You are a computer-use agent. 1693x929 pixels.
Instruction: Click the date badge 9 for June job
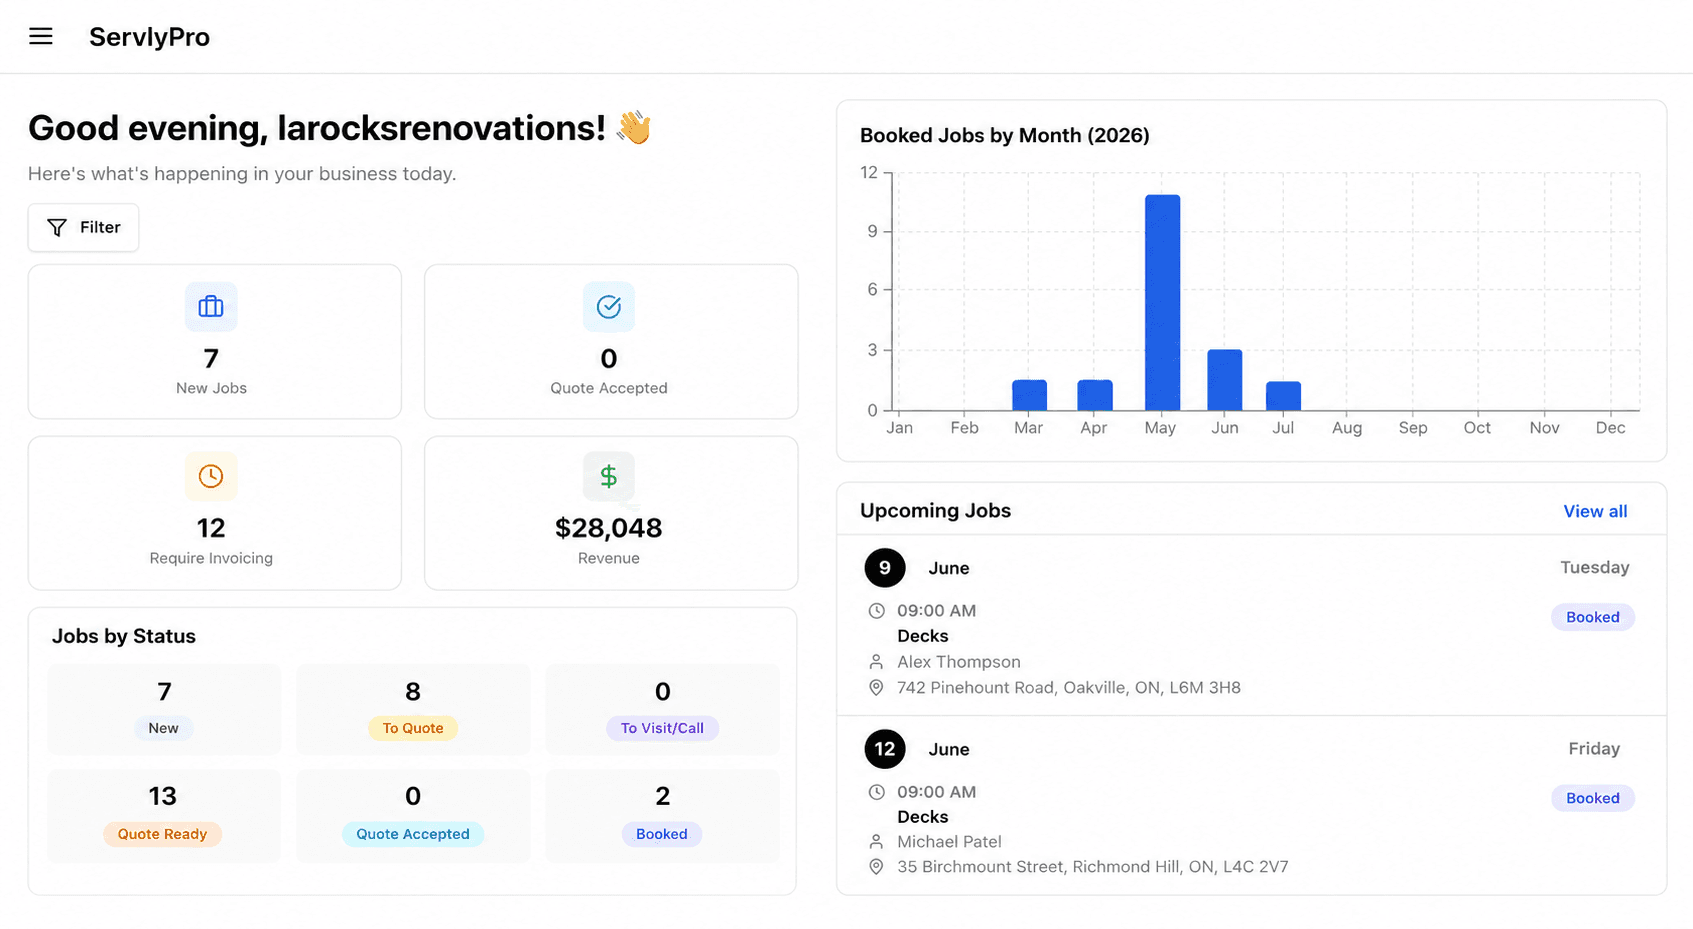click(885, 568)
